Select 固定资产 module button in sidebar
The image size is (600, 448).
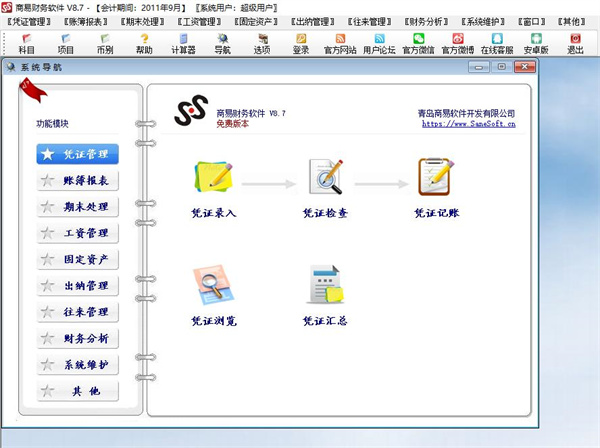(77, 259)
